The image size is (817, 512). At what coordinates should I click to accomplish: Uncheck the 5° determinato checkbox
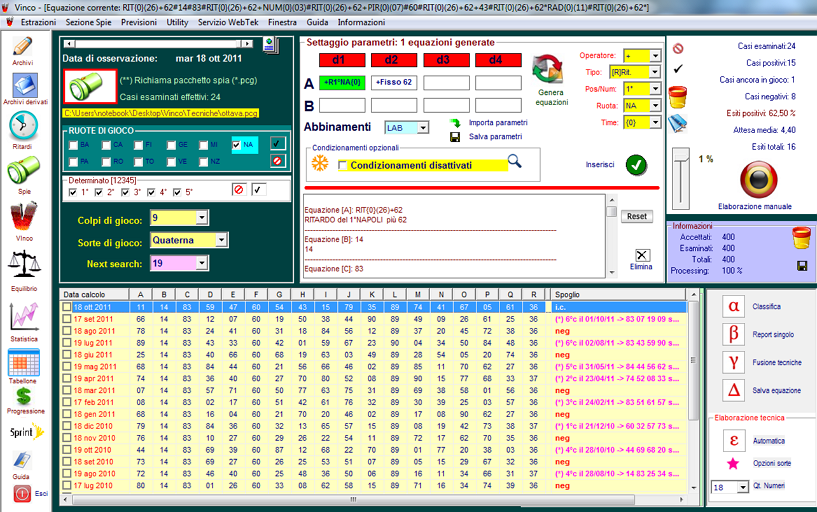click(x=177, y=192)
